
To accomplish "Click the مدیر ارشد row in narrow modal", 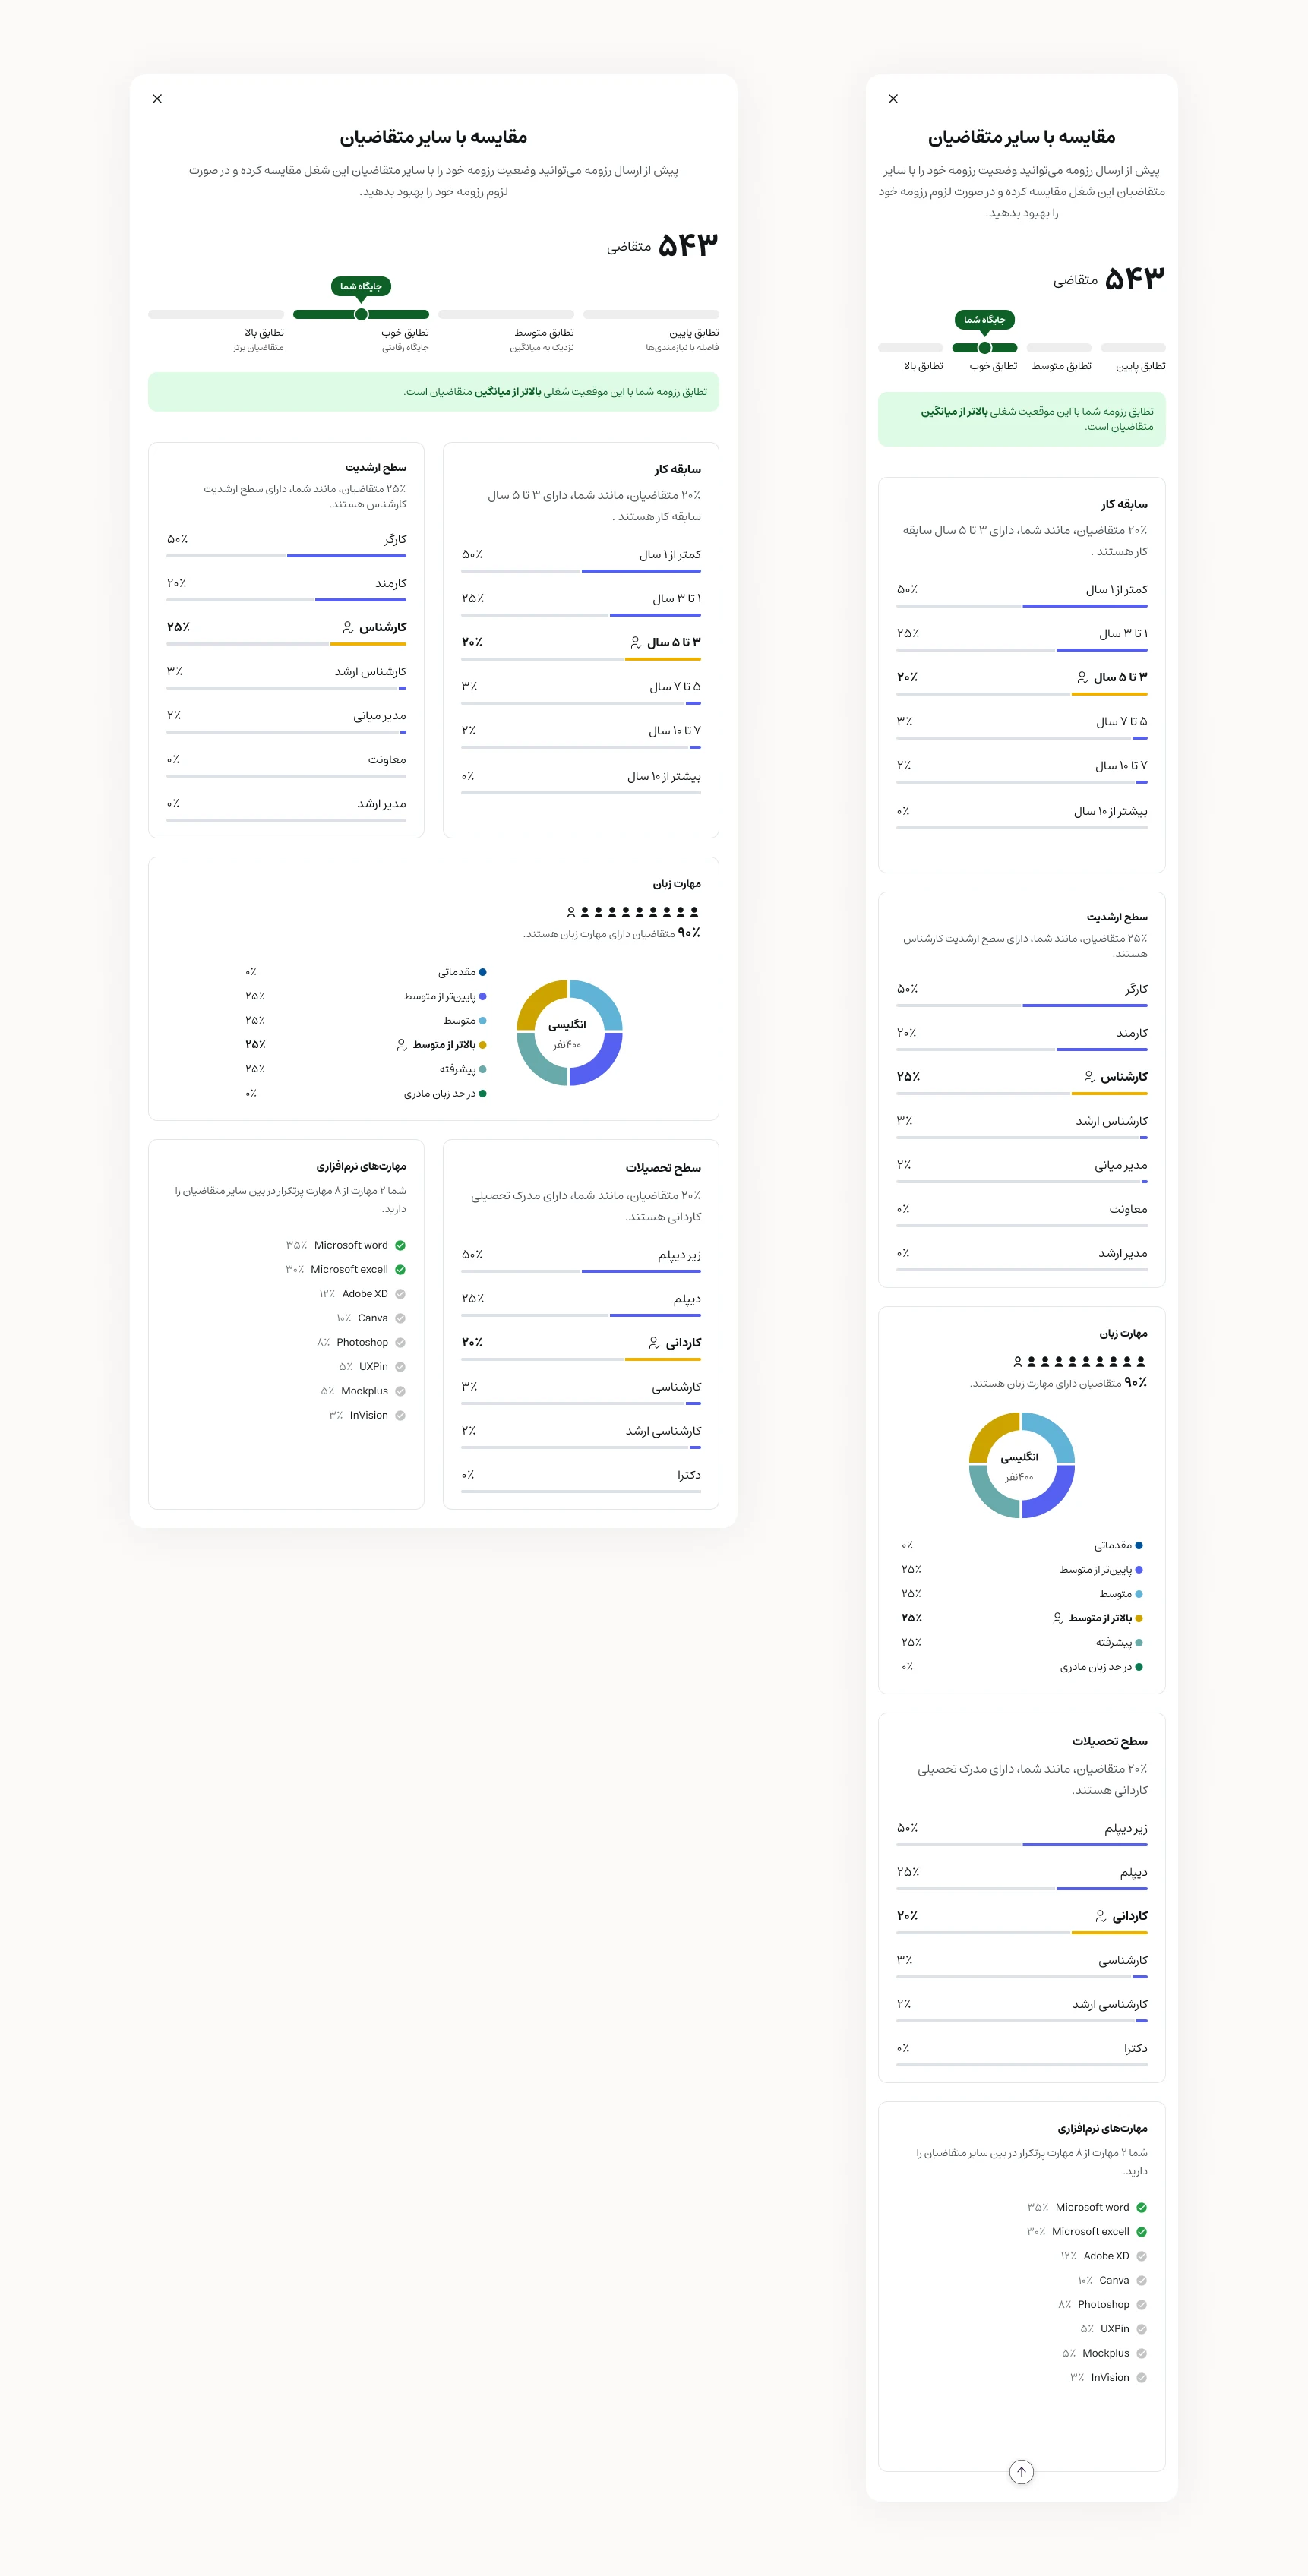I will click(1022, 1259).
